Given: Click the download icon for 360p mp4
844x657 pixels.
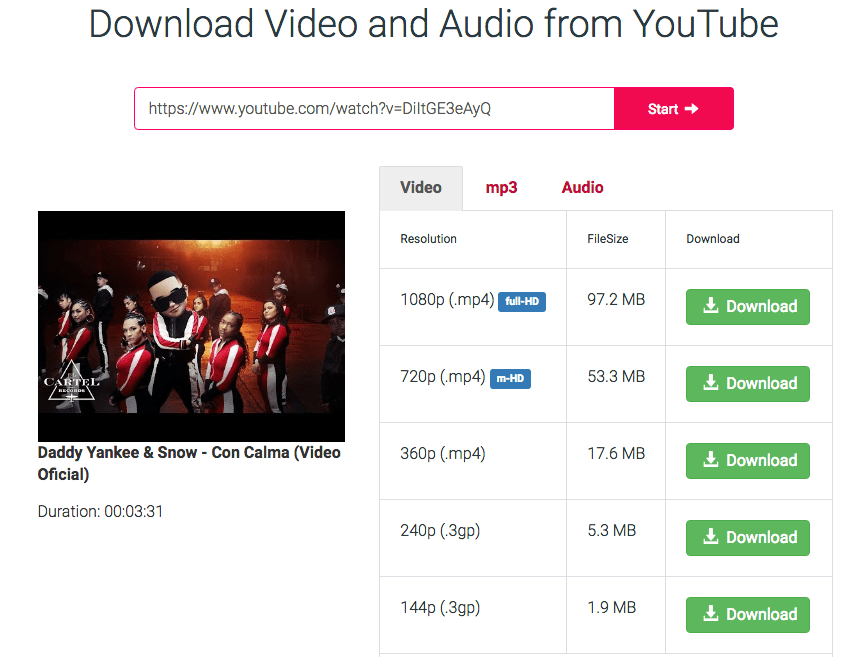Looking at the screenshot, I should pyautogui.click(x=711, y=460).
